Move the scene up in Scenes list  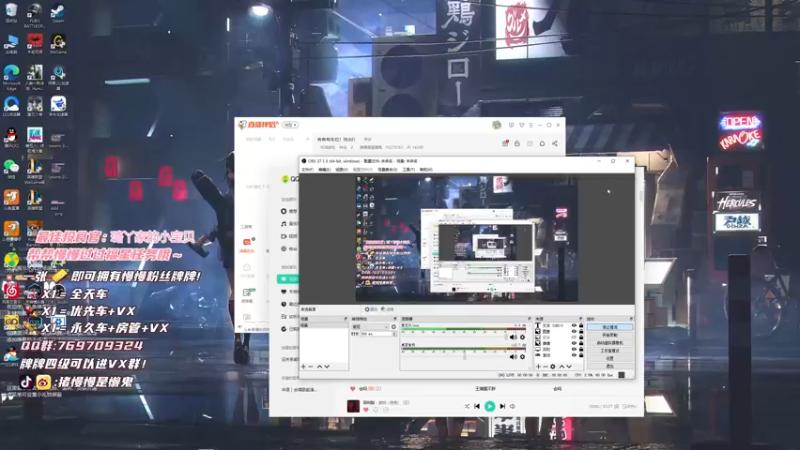click(x=319, y=366)
